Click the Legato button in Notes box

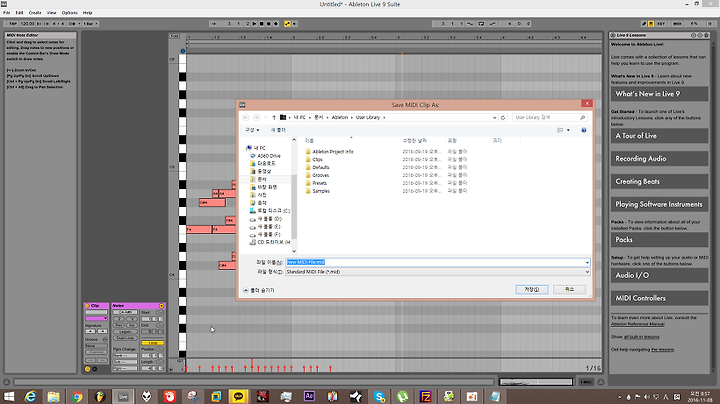125,331
